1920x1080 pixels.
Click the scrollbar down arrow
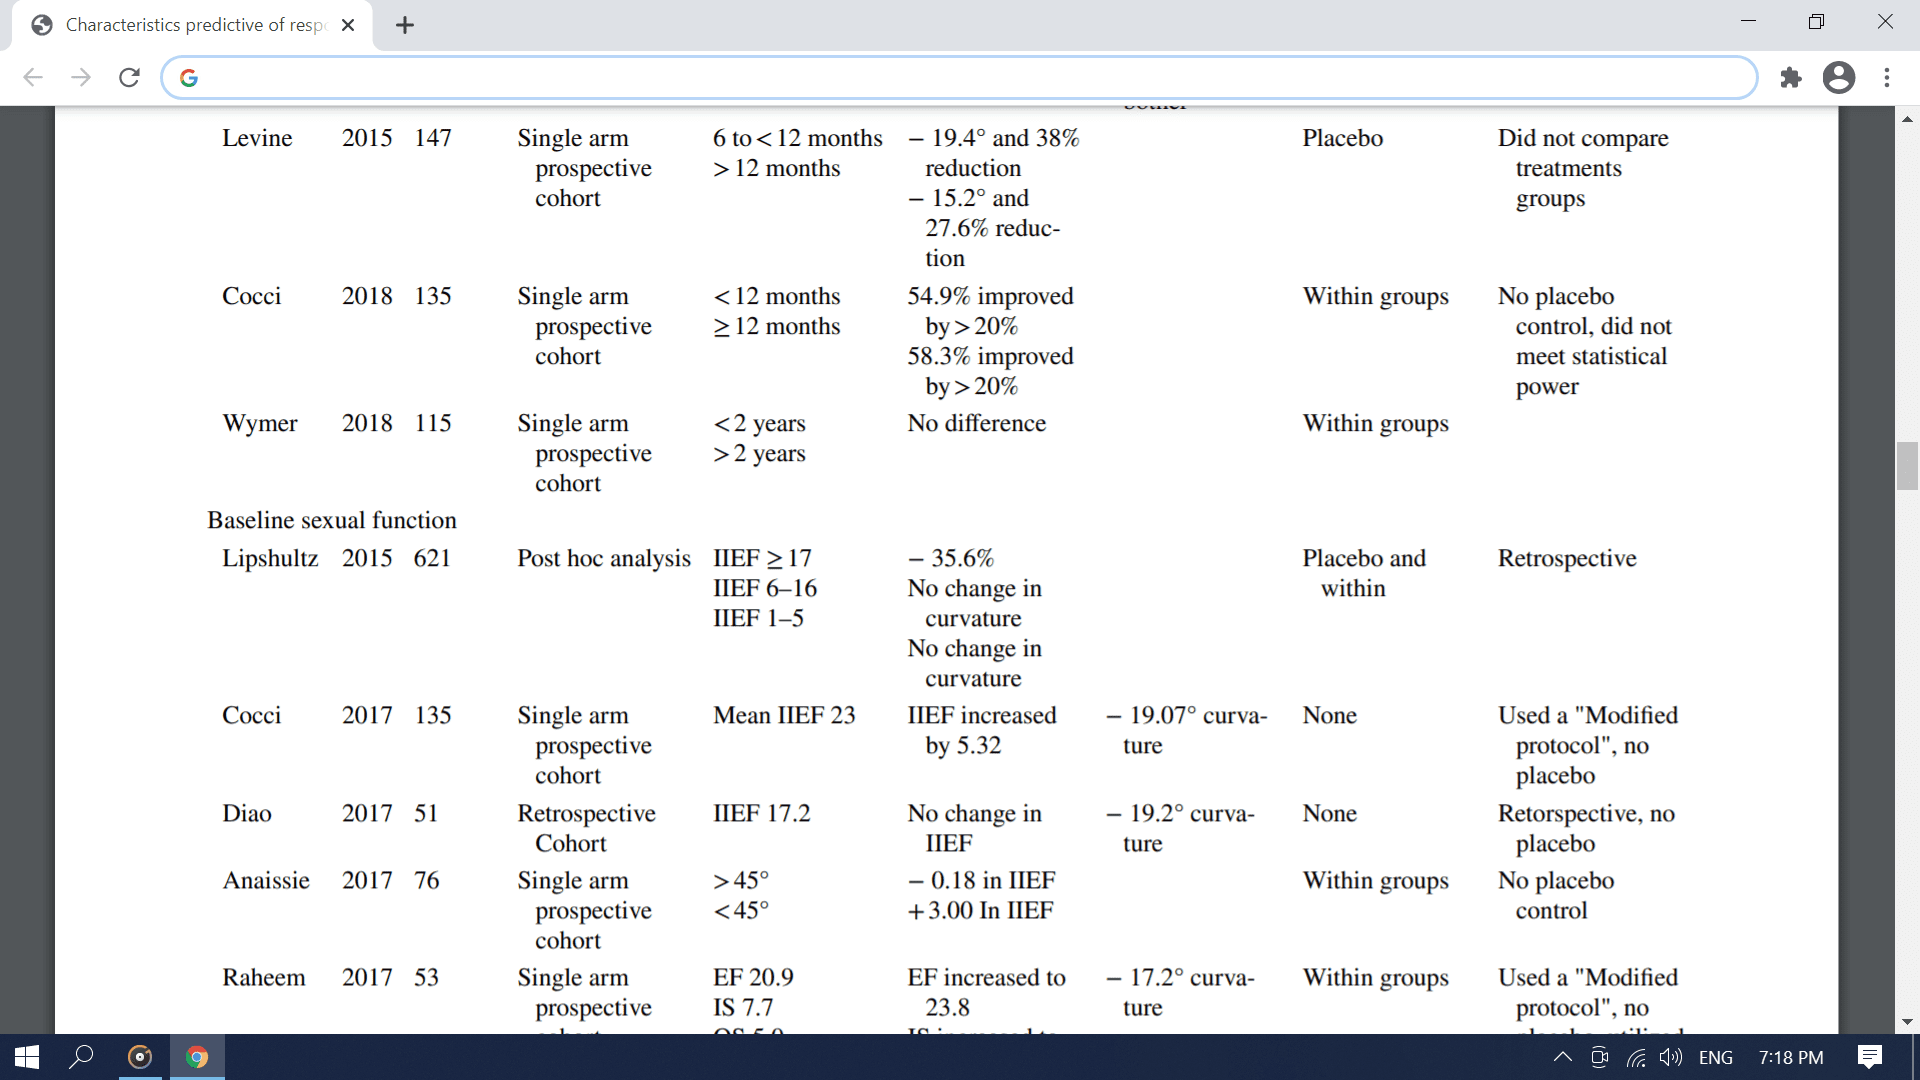pyautogui.click(x=1908, y=1022)
